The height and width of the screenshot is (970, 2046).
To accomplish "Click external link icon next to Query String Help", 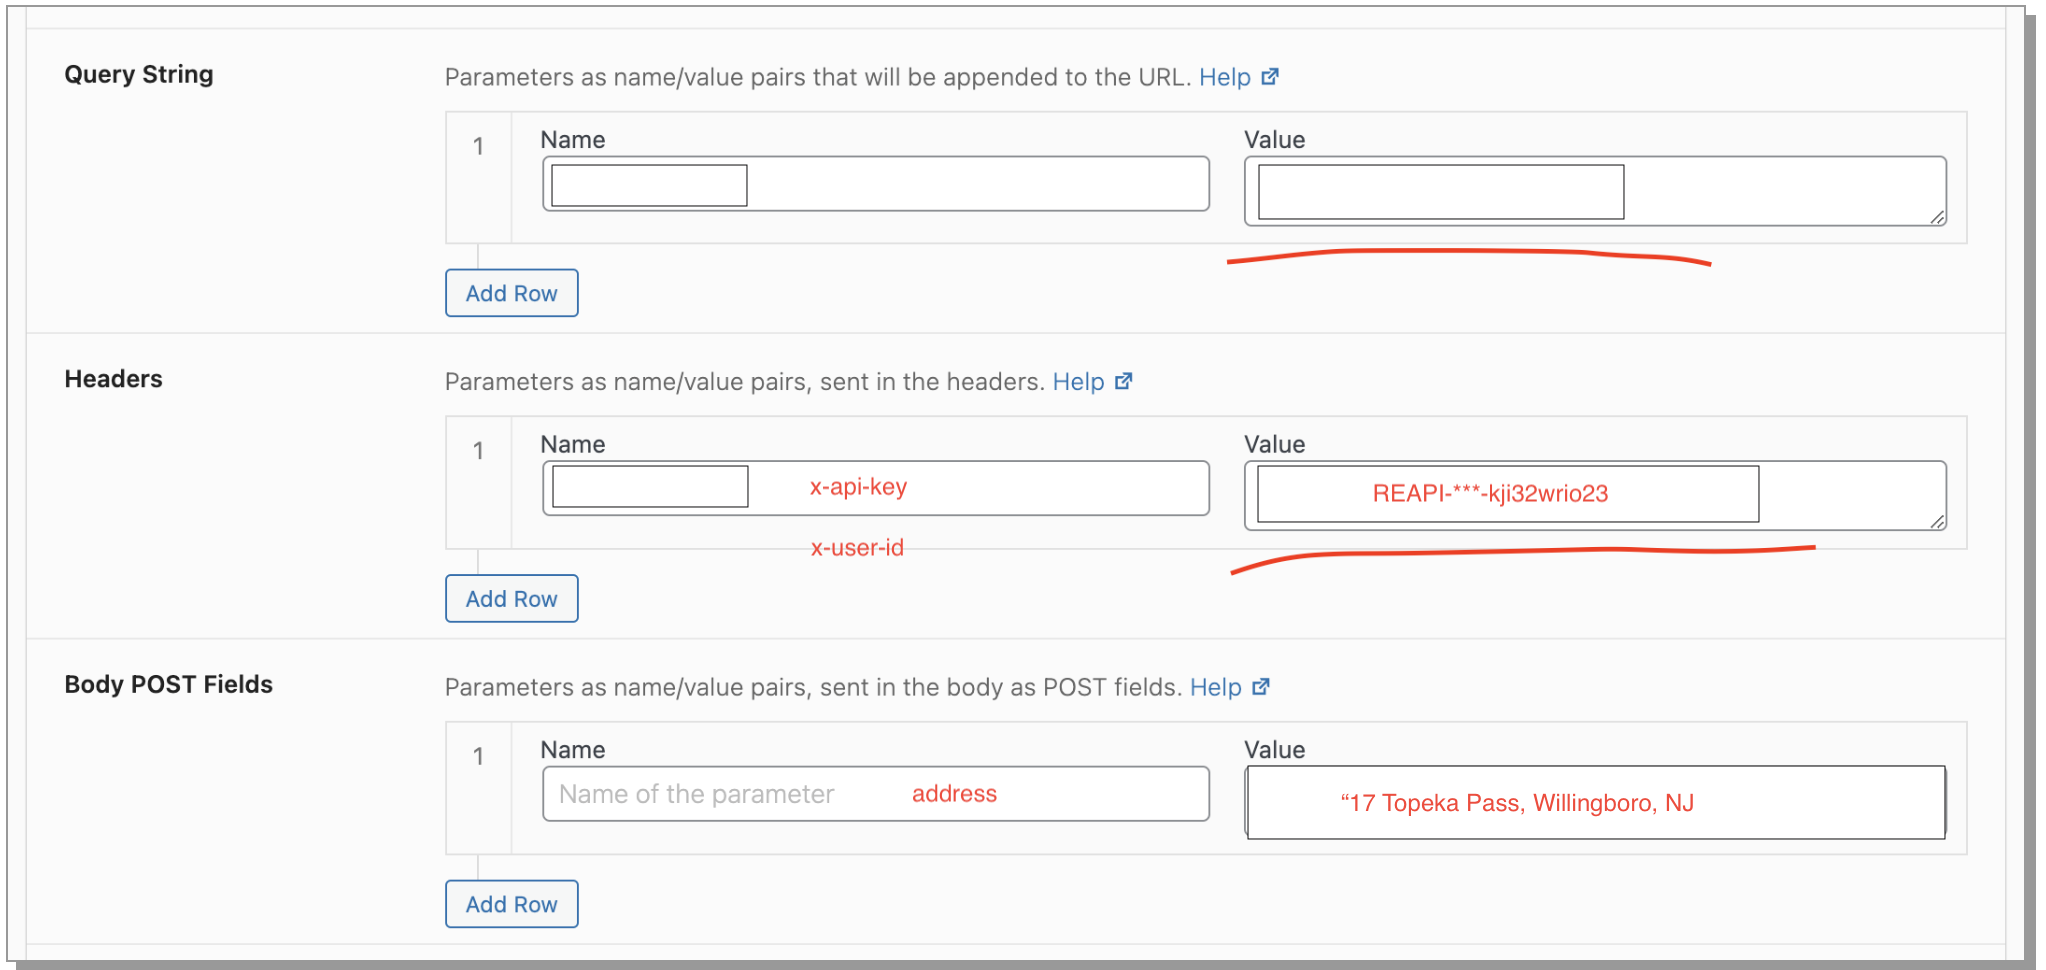I will click(1270, 77).
